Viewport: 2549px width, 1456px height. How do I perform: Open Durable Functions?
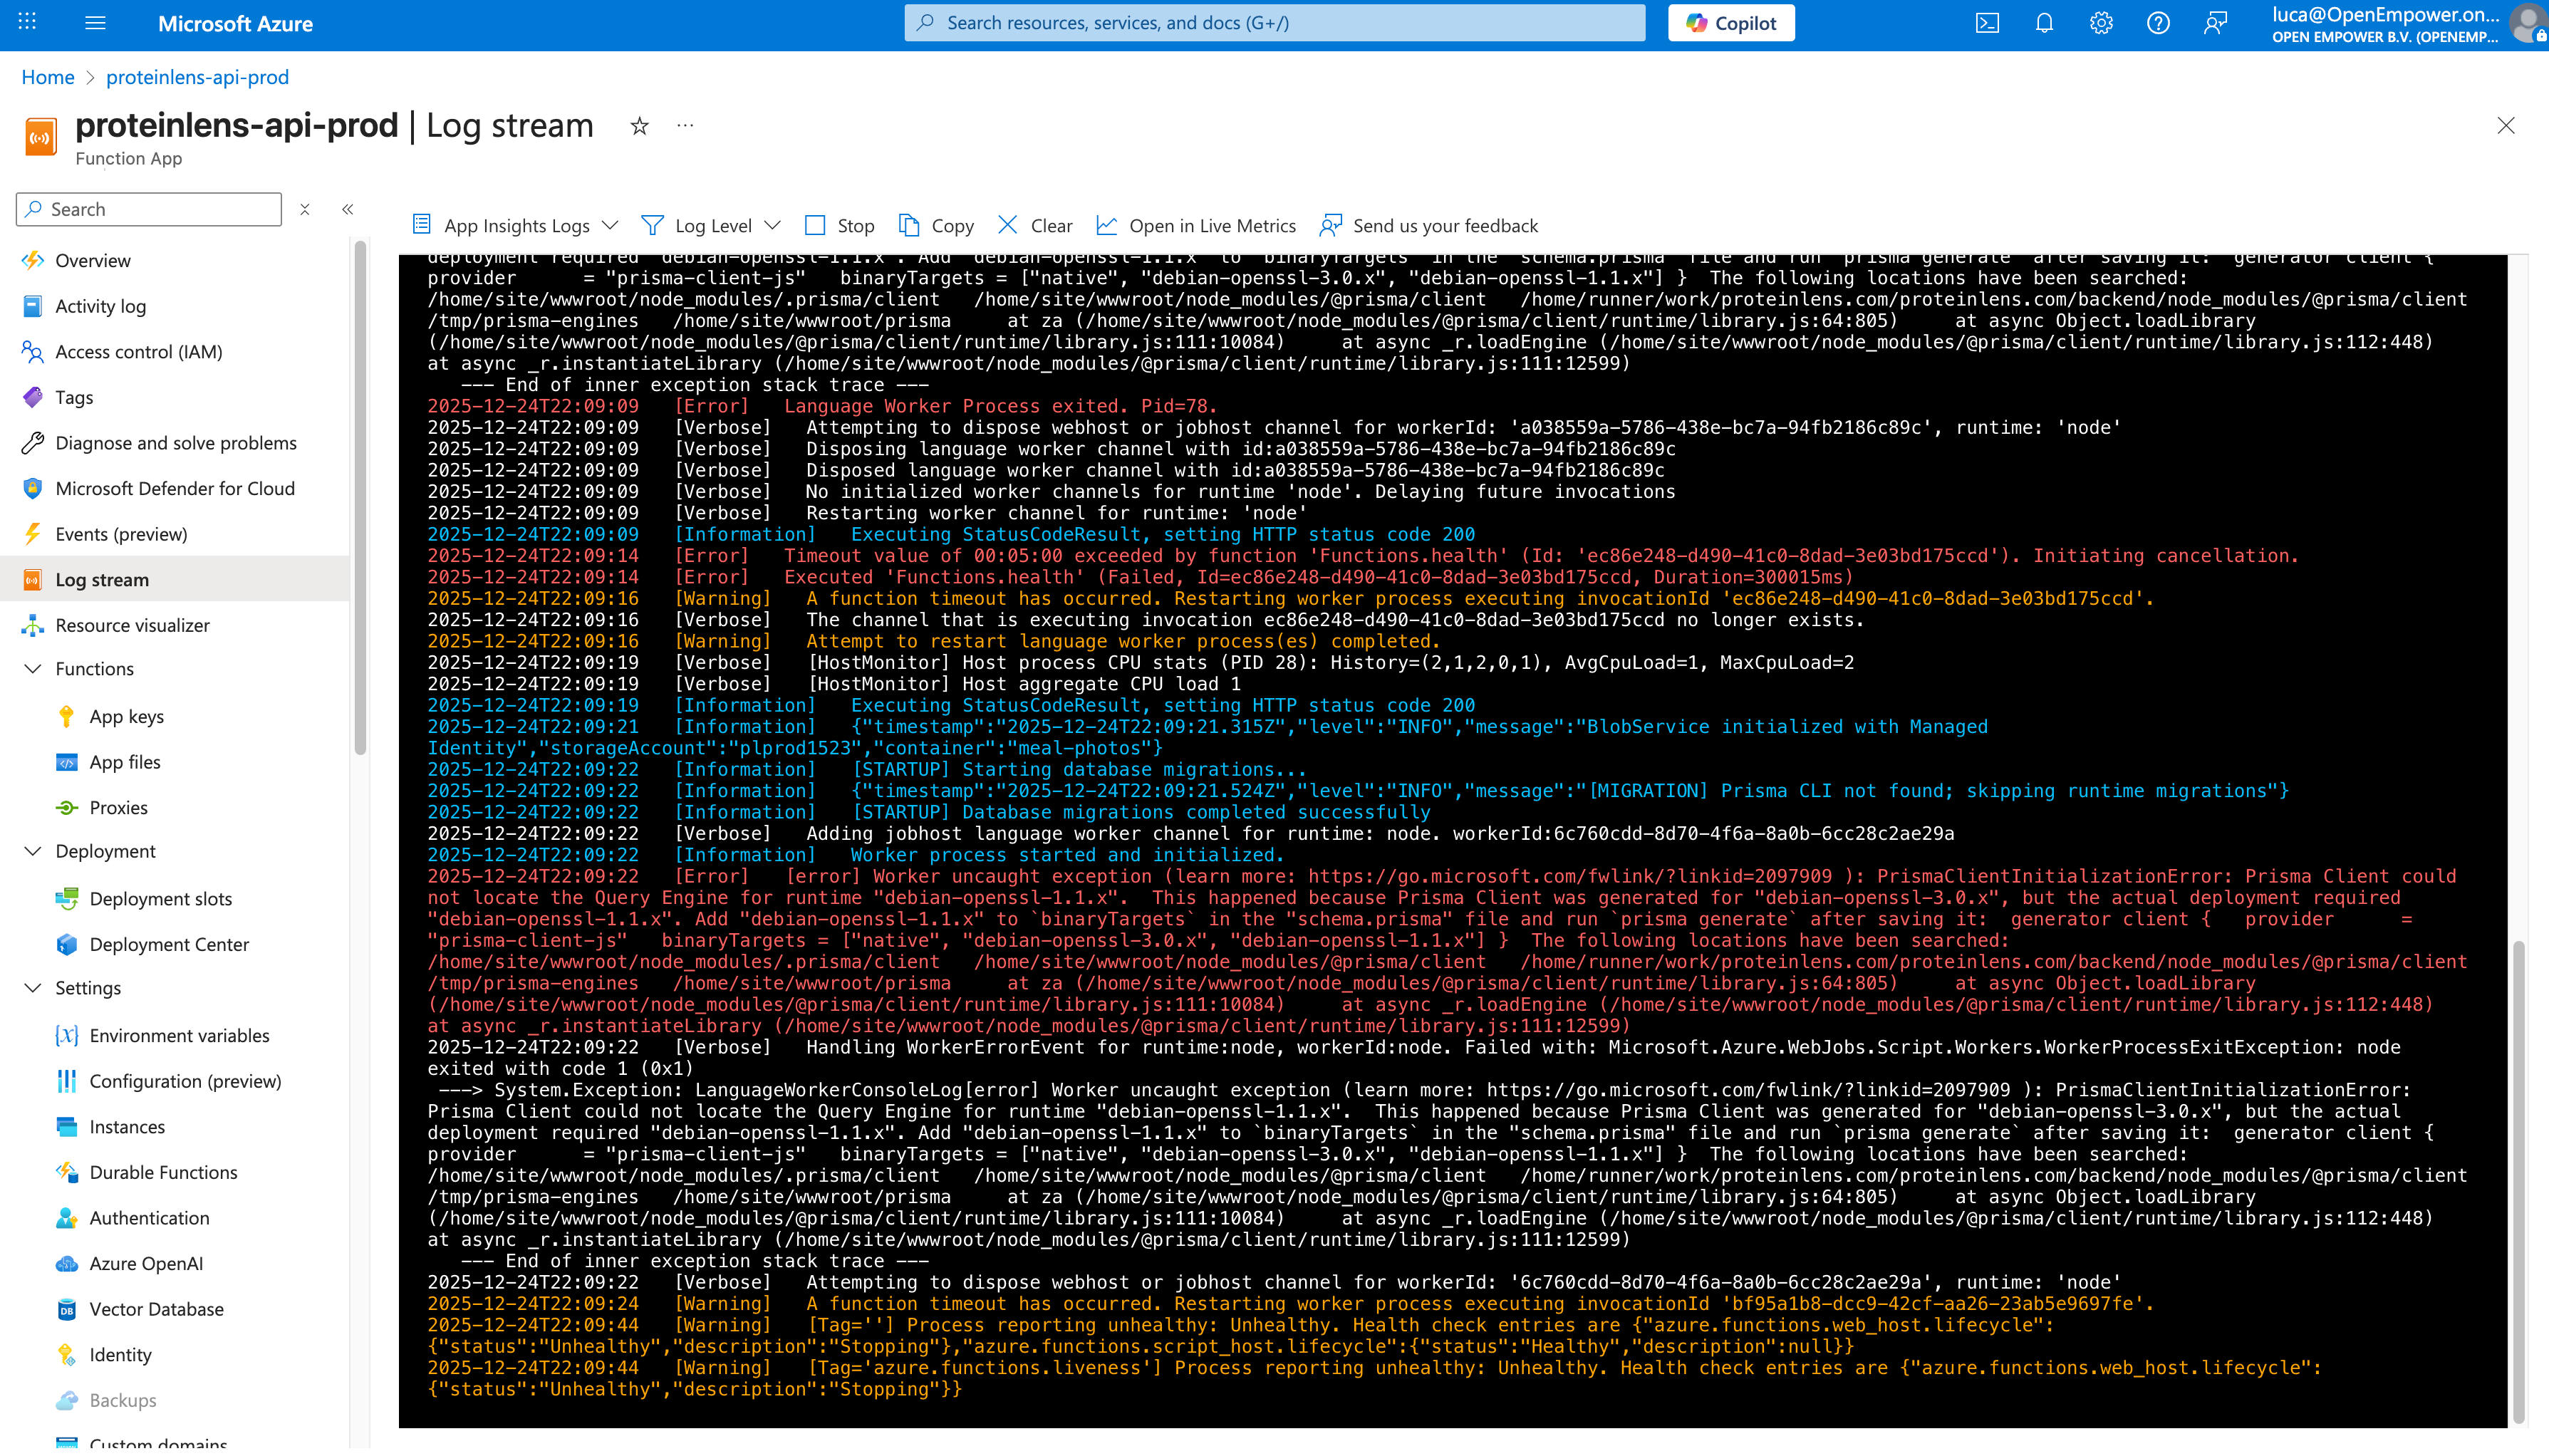click(162, 1172)
